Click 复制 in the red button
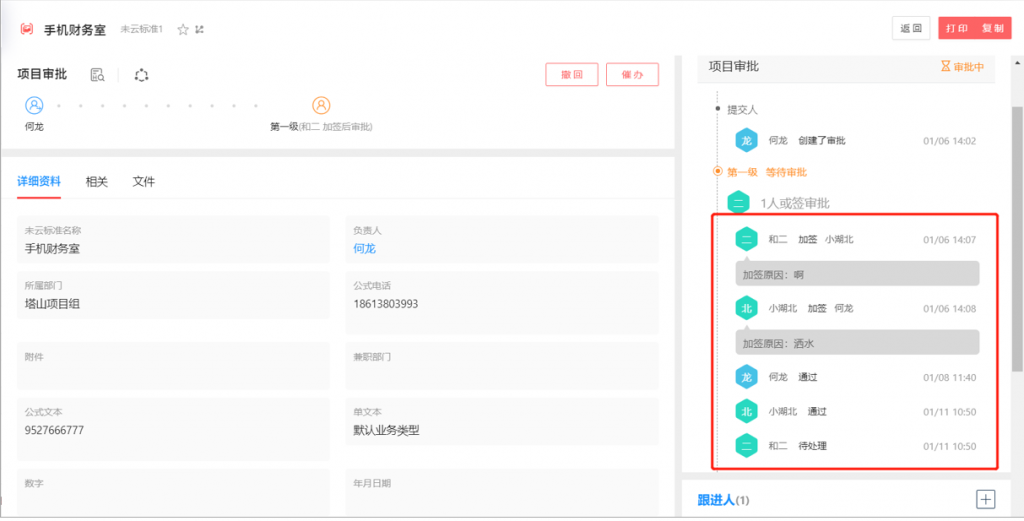Viewport: 1024px width, 521px height. 992,29
